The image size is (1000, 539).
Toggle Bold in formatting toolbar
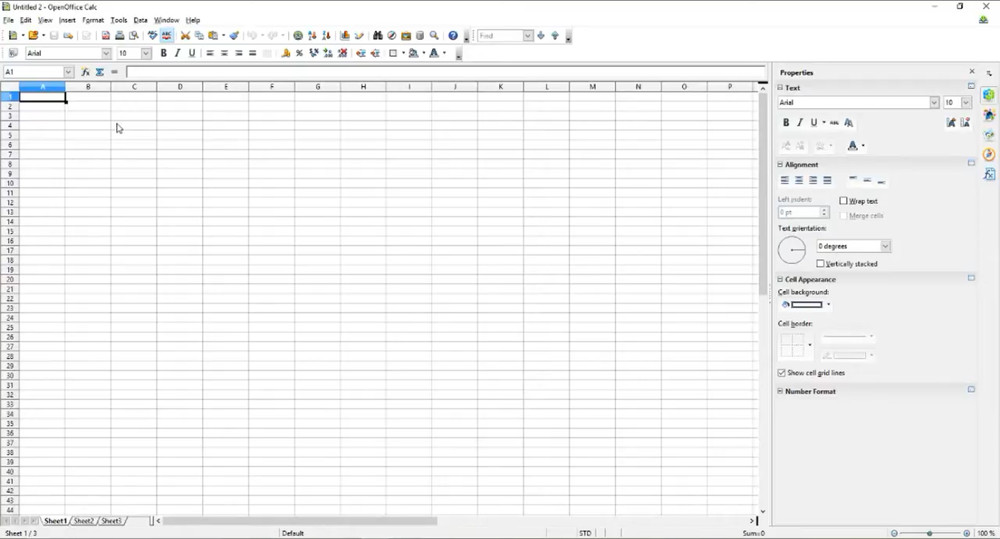[x=163, y=53]
